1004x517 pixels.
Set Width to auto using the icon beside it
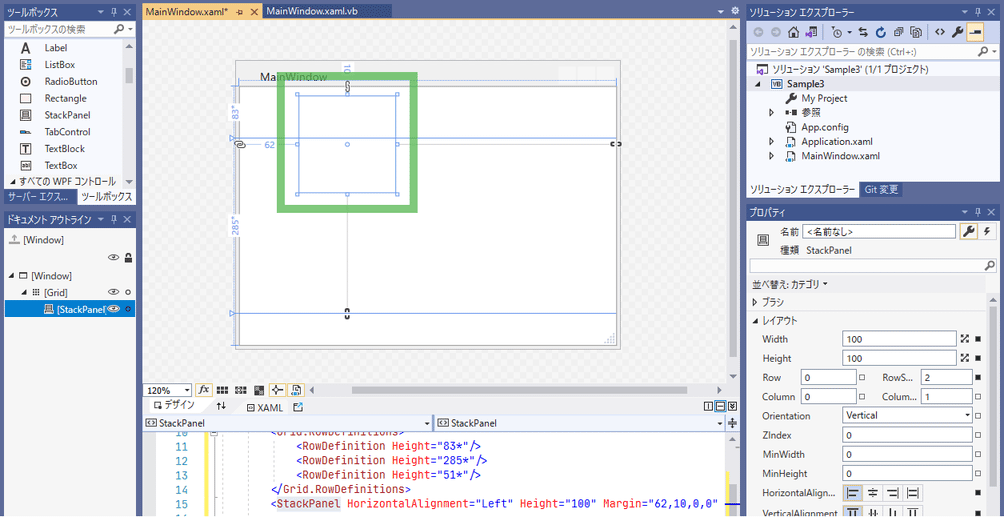point(964,339)
